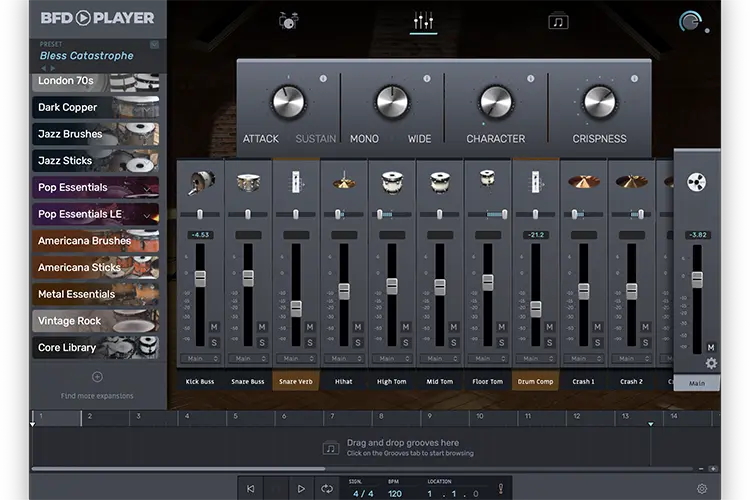Toggle loop playback button
This screenshot has height=500, width=750.
[x=327, y=489]
